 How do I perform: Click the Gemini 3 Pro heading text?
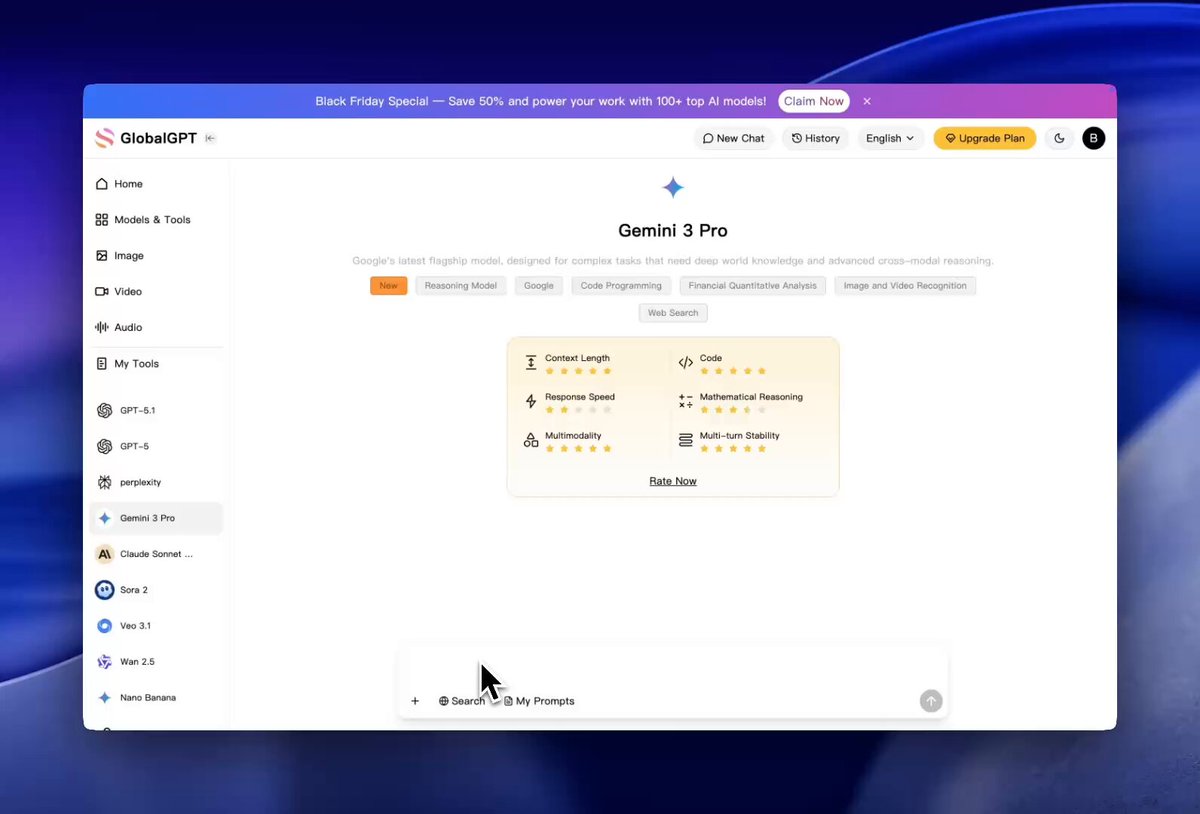coord(673,230)
